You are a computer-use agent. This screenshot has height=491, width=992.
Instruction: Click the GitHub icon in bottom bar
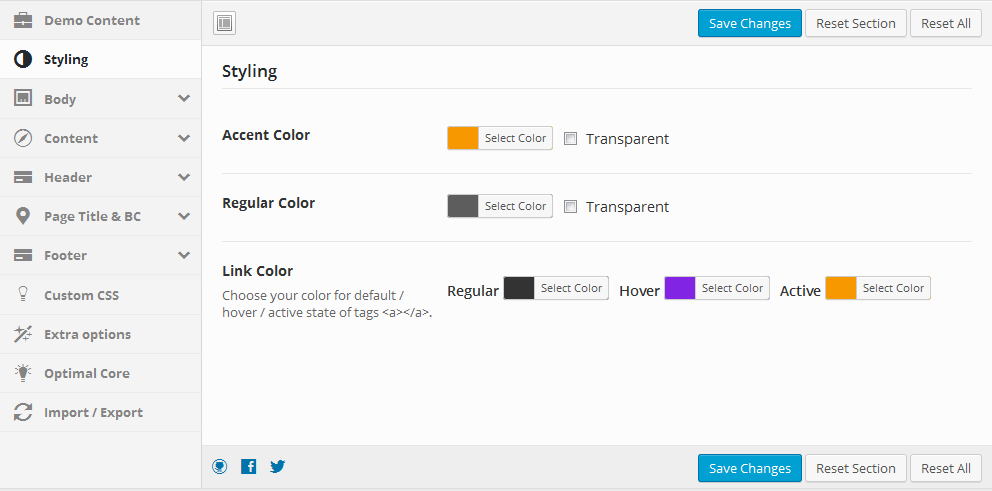click(x=220, y=467)
